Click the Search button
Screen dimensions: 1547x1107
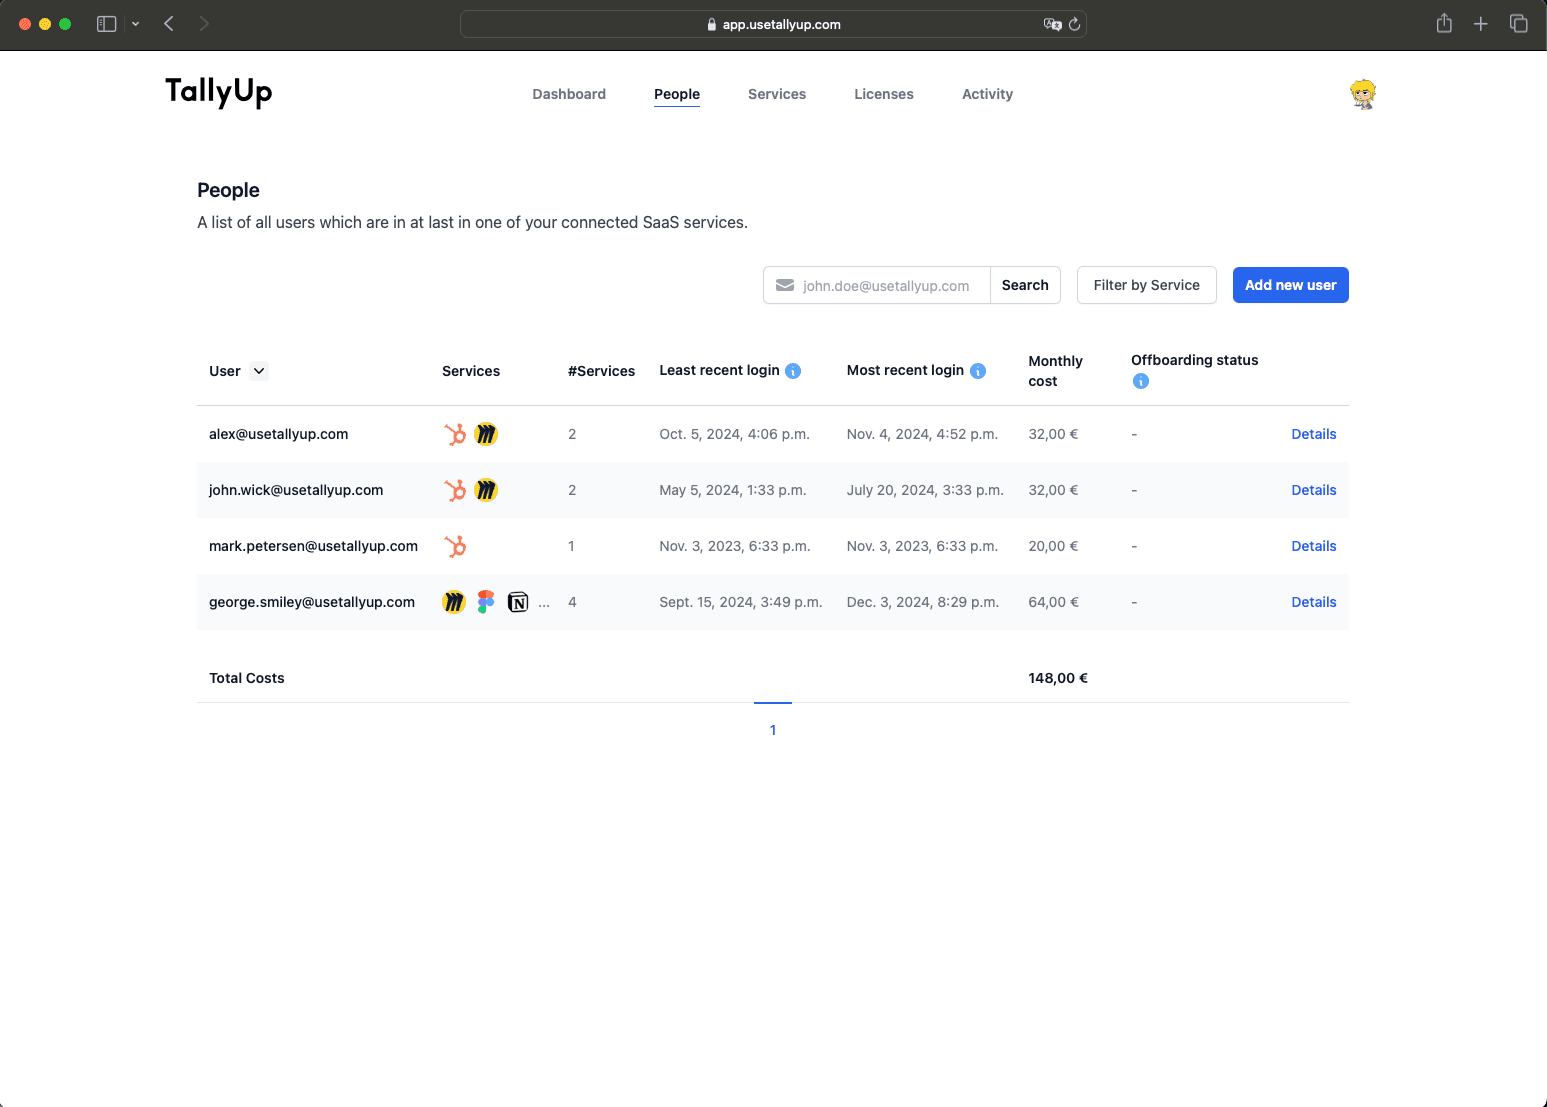[1025, 285]
